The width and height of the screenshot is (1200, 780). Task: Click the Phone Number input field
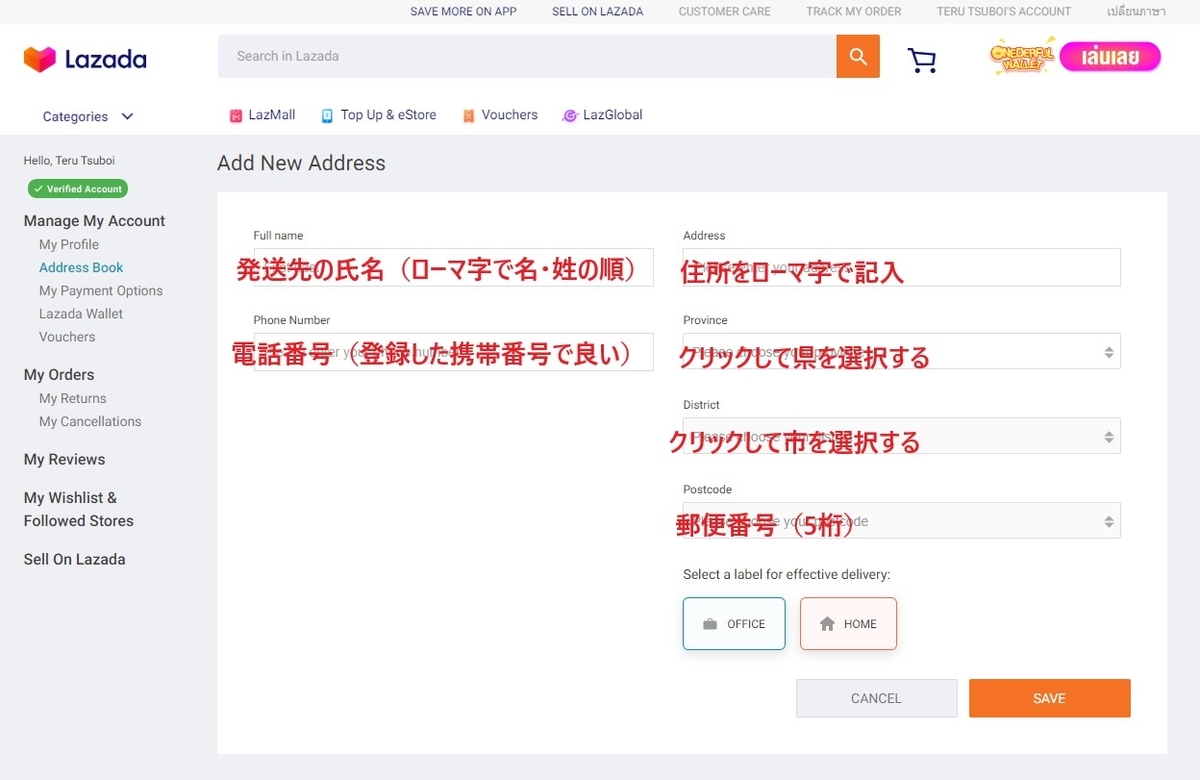453,352
